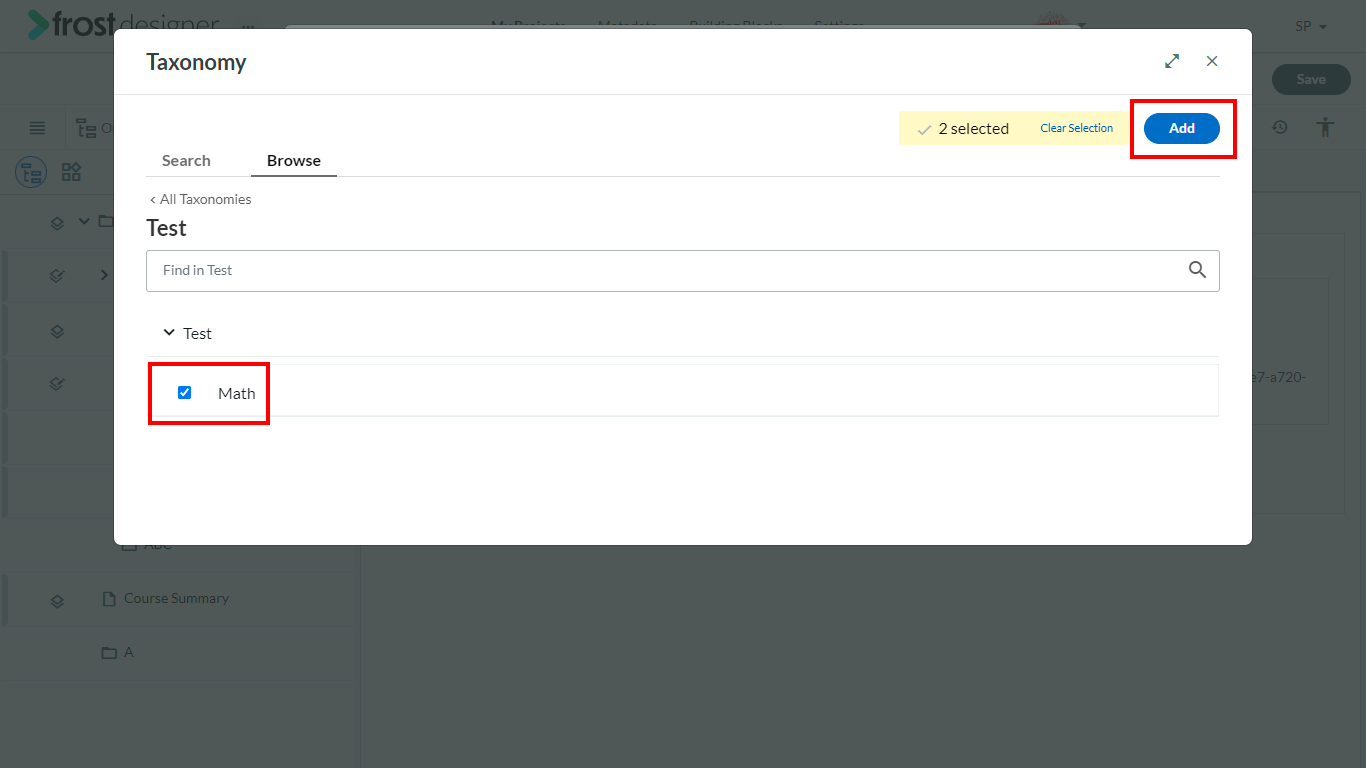Click the Course Summary page icon

110,599
